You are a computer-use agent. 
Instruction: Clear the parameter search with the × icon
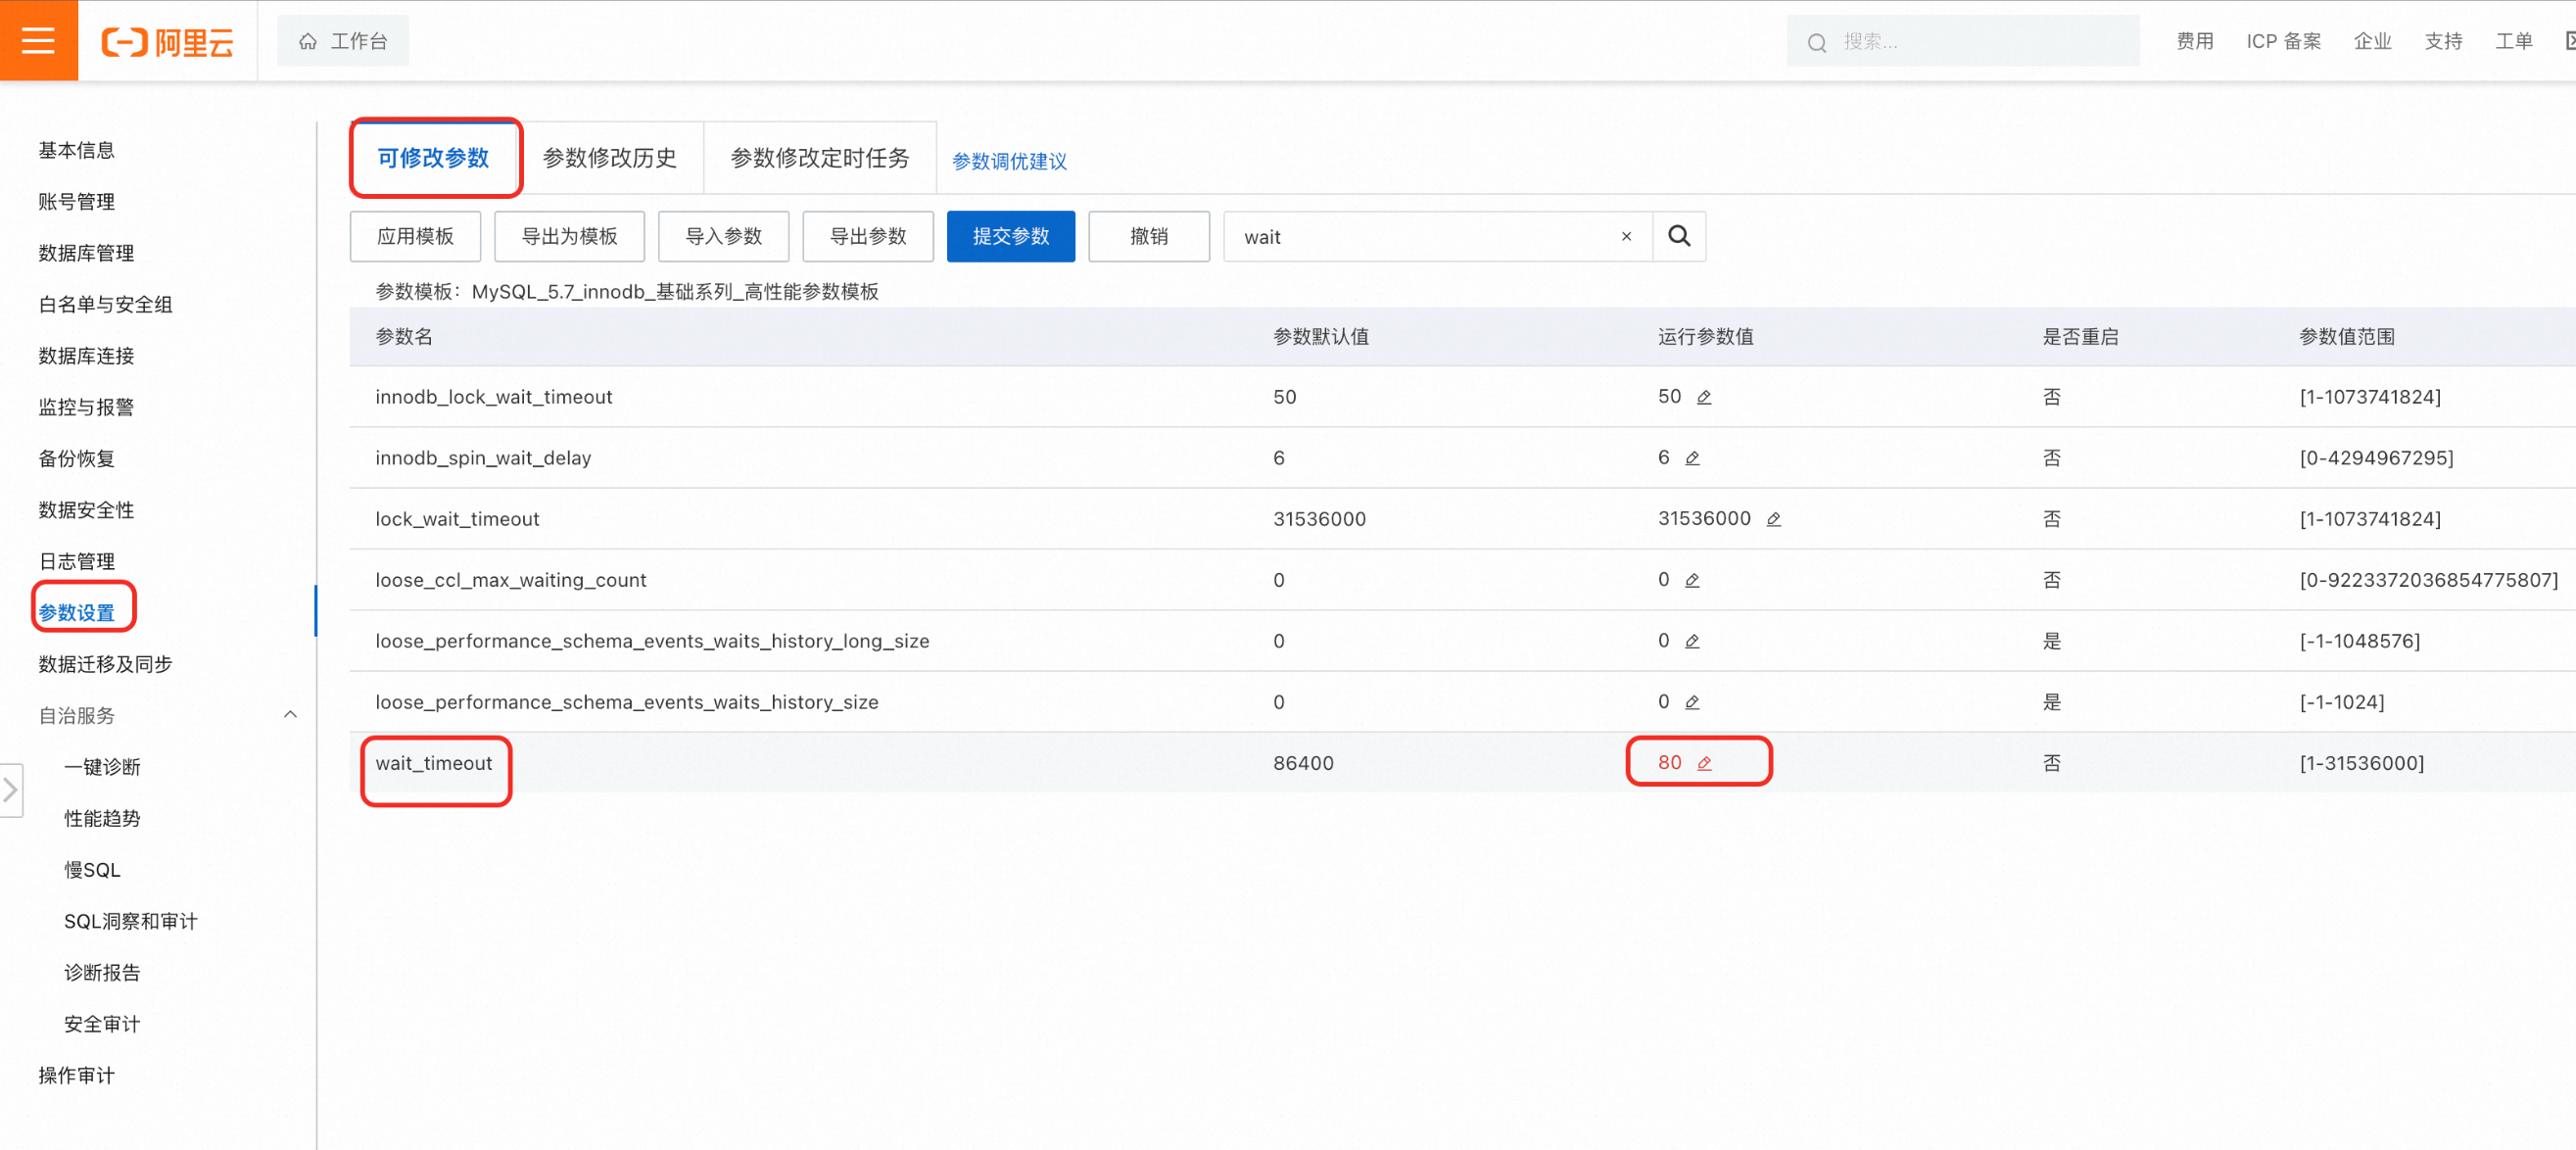[1626, 237]
